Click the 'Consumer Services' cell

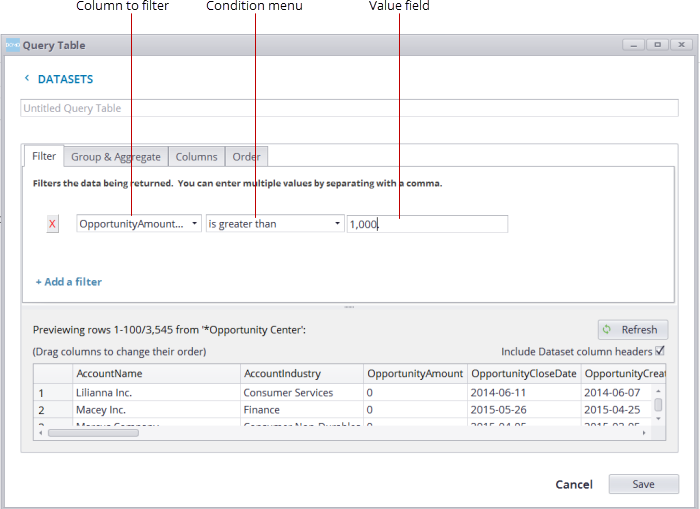(302, 393)
